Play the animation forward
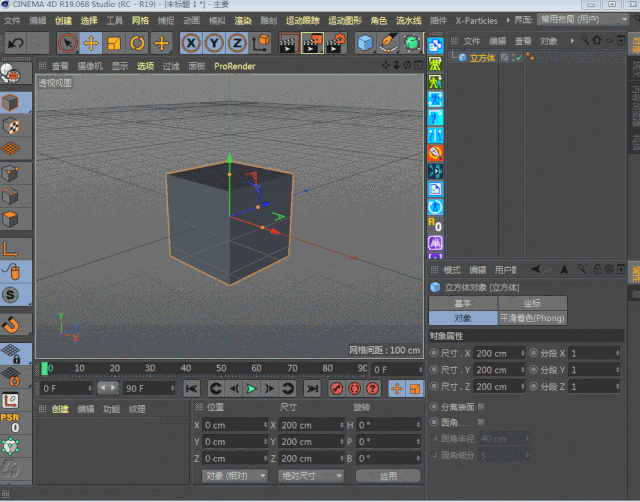The image size is (640, 502). coord(252,389)
